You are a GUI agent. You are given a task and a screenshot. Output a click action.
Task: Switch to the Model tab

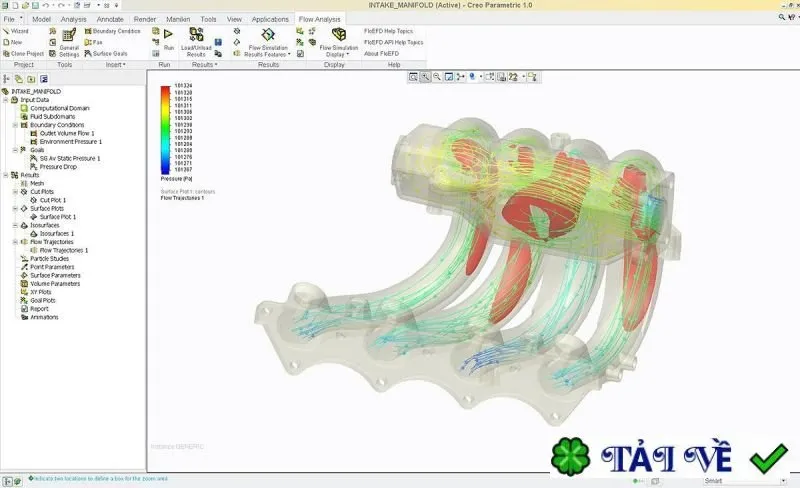click(x=41, y=19)
